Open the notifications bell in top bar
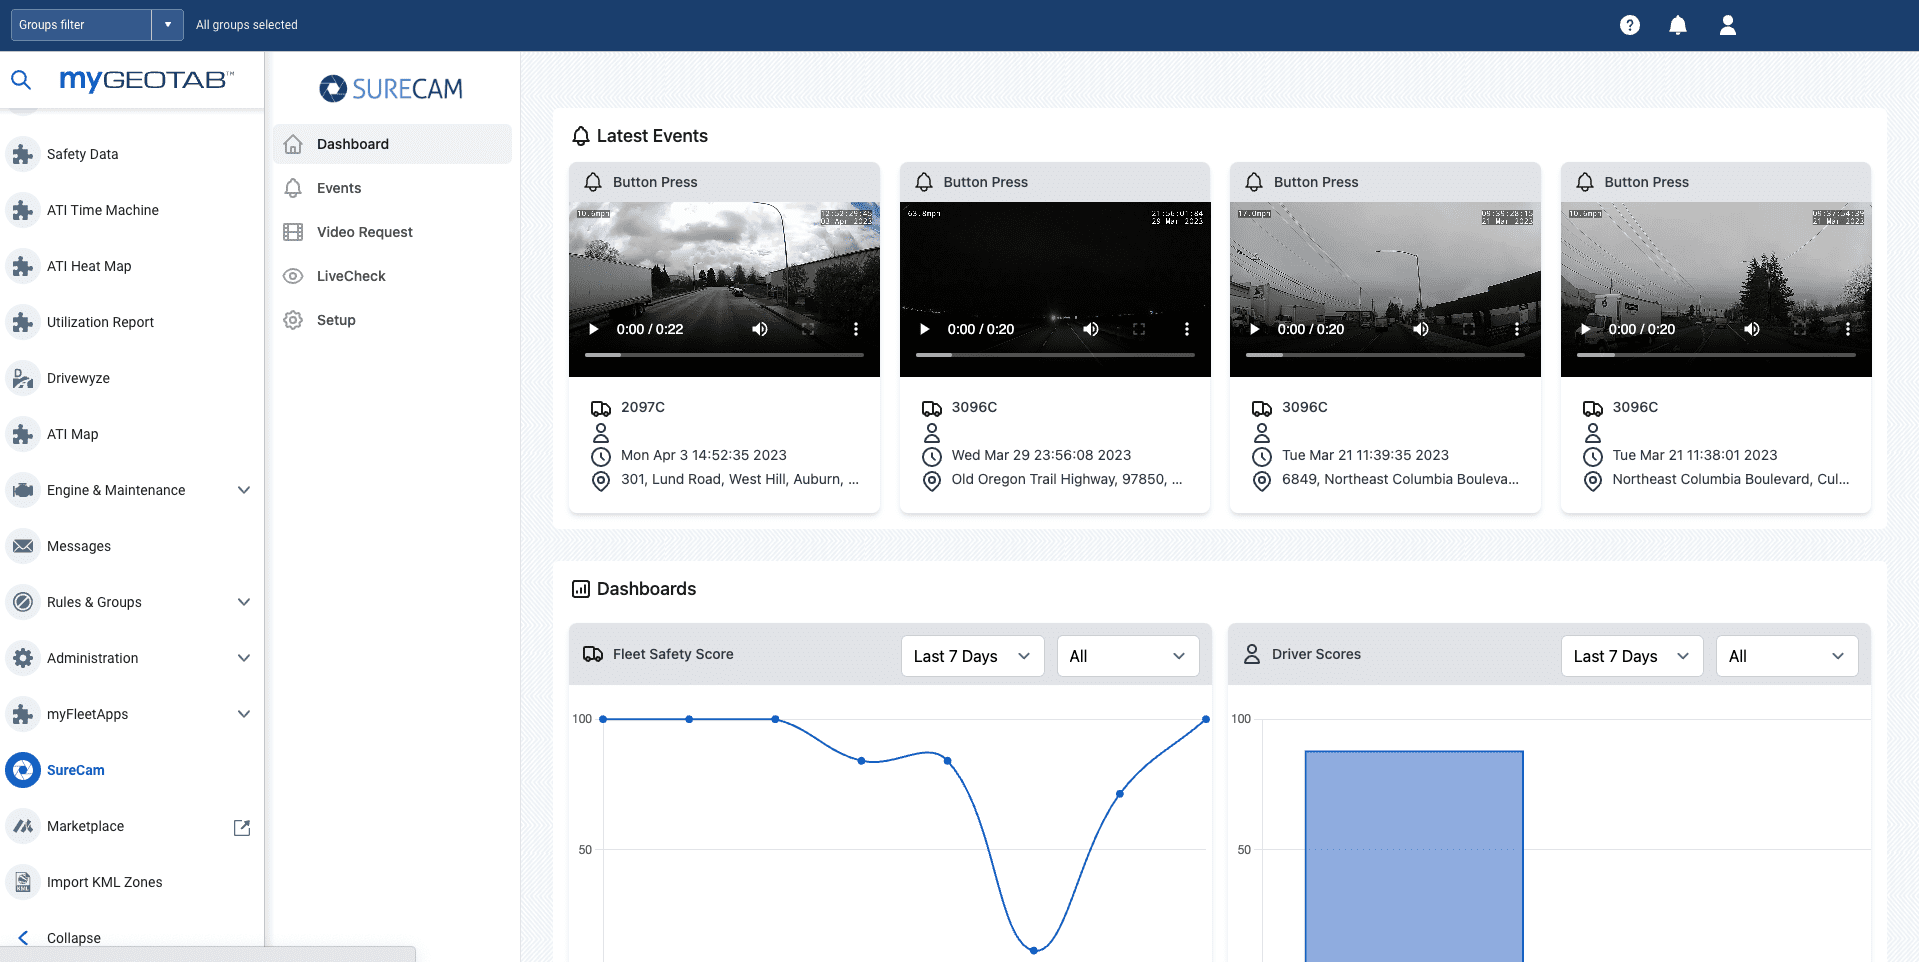 1678,25
